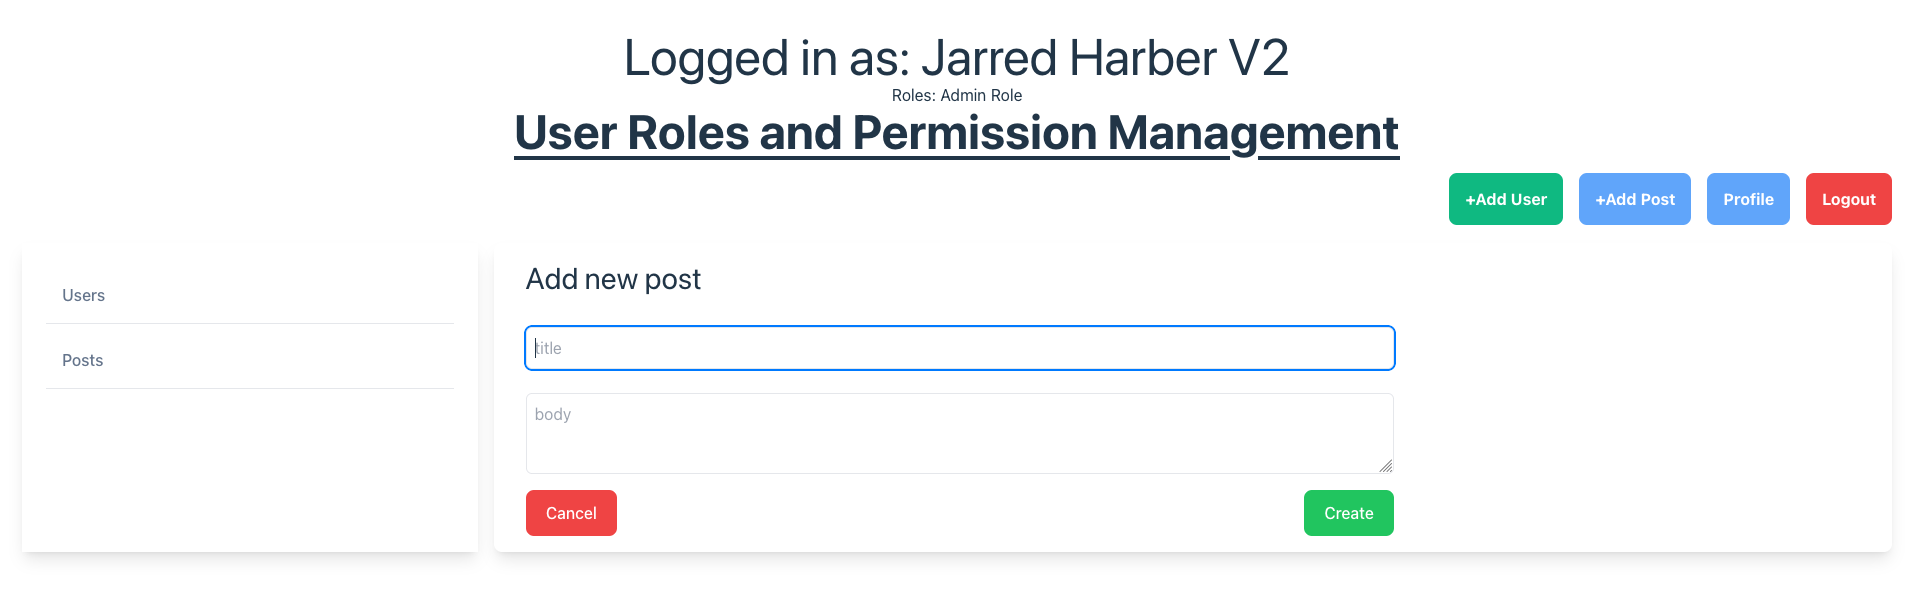The image size is (1918, 612).
Task: Click inside the body text area
Action: [960, 440]
